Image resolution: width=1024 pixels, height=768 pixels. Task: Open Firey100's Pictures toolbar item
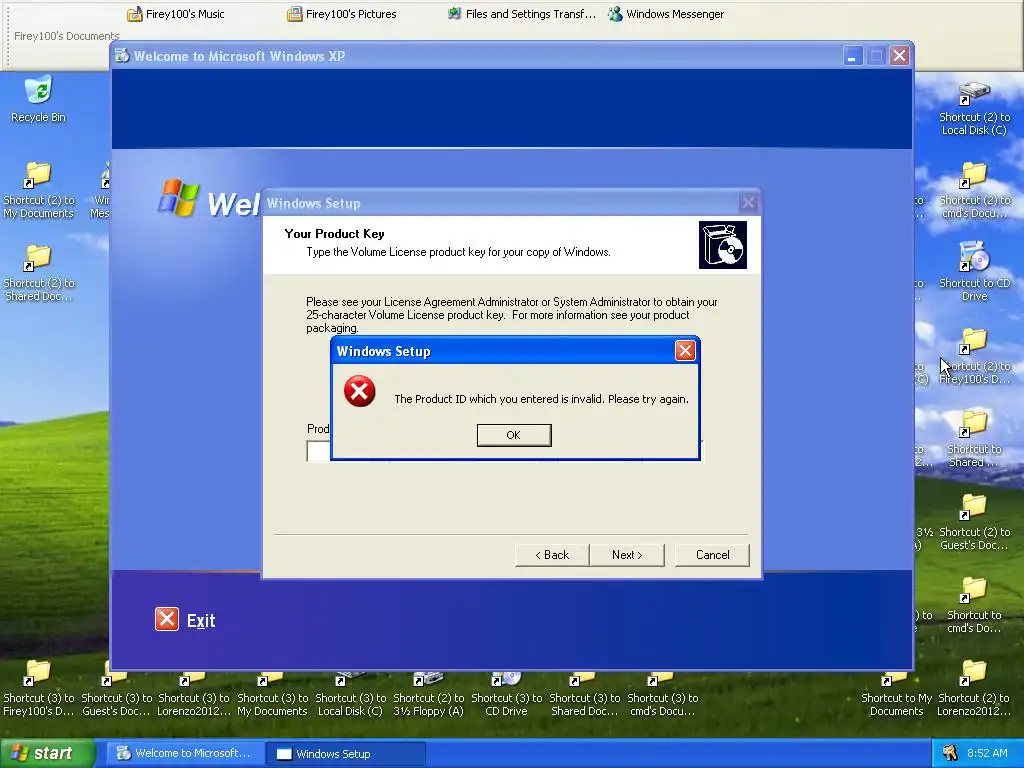pyautogui.click(x=342, y=14)
